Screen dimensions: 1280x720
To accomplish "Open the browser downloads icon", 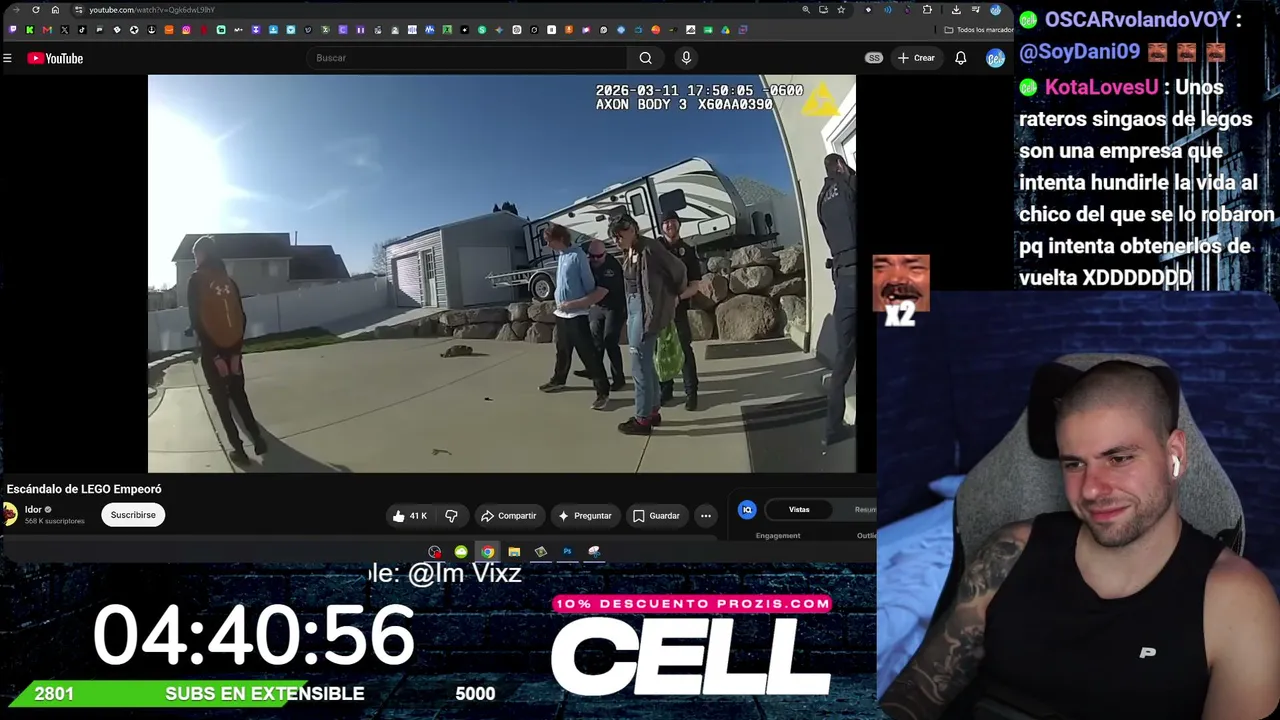I will (956, 10).
